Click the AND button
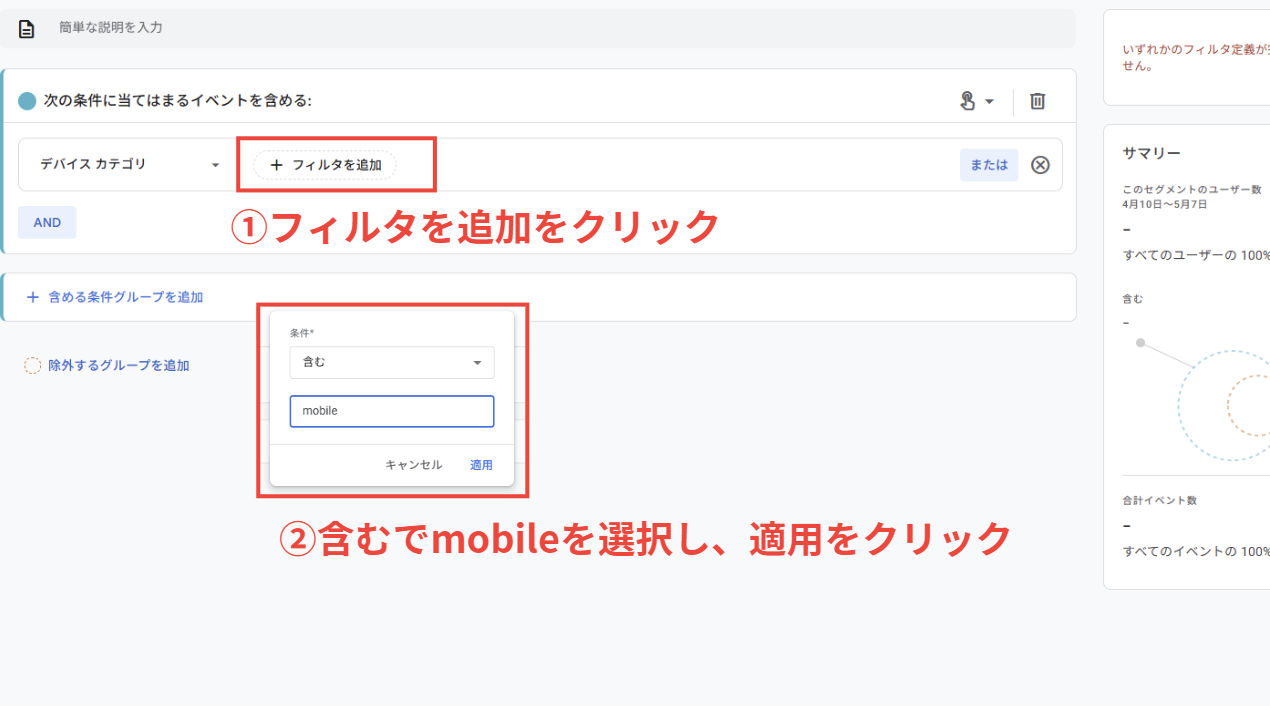The height and width of the screenshot is (706, 1270). (47, 222)
